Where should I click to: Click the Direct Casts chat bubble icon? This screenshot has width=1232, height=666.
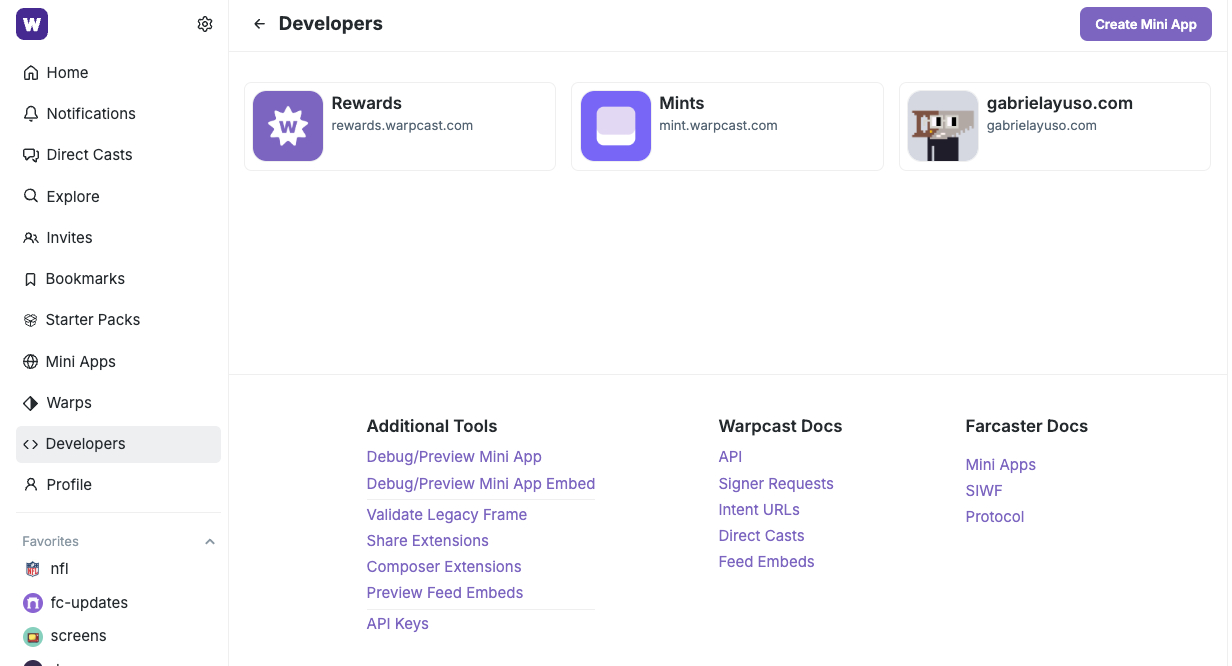(x=31, y=155)
